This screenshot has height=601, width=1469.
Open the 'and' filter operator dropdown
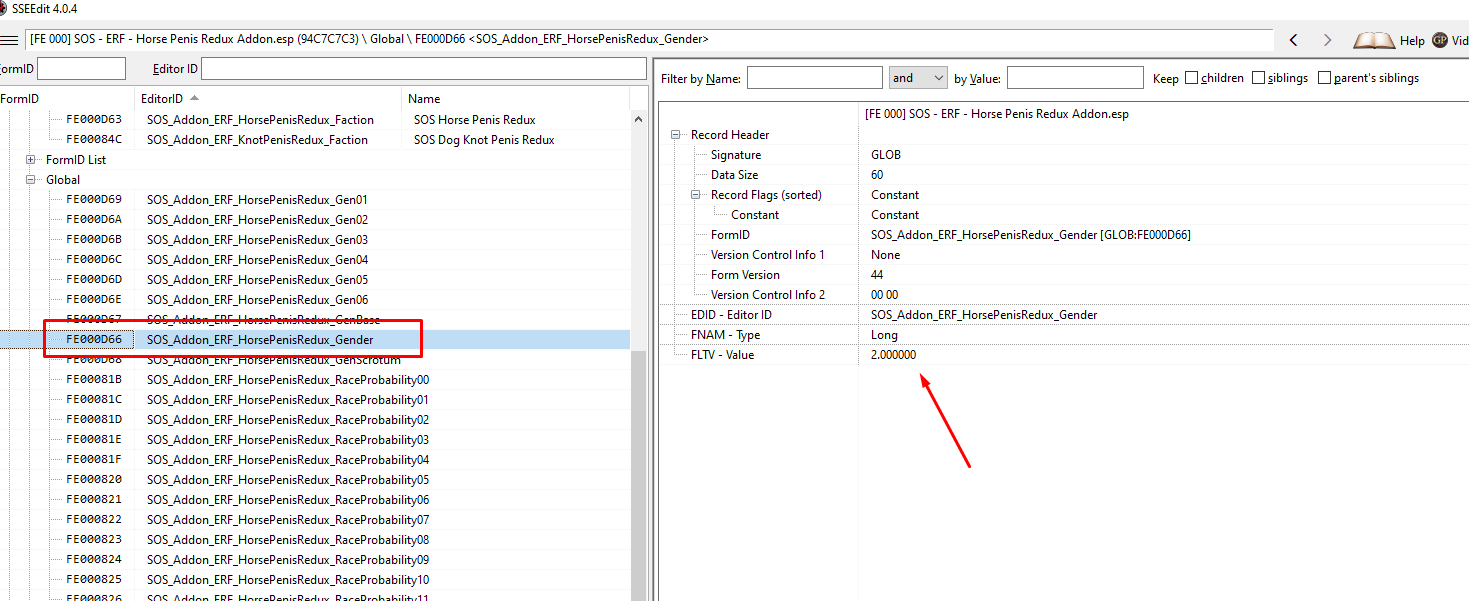coord(918,78)
